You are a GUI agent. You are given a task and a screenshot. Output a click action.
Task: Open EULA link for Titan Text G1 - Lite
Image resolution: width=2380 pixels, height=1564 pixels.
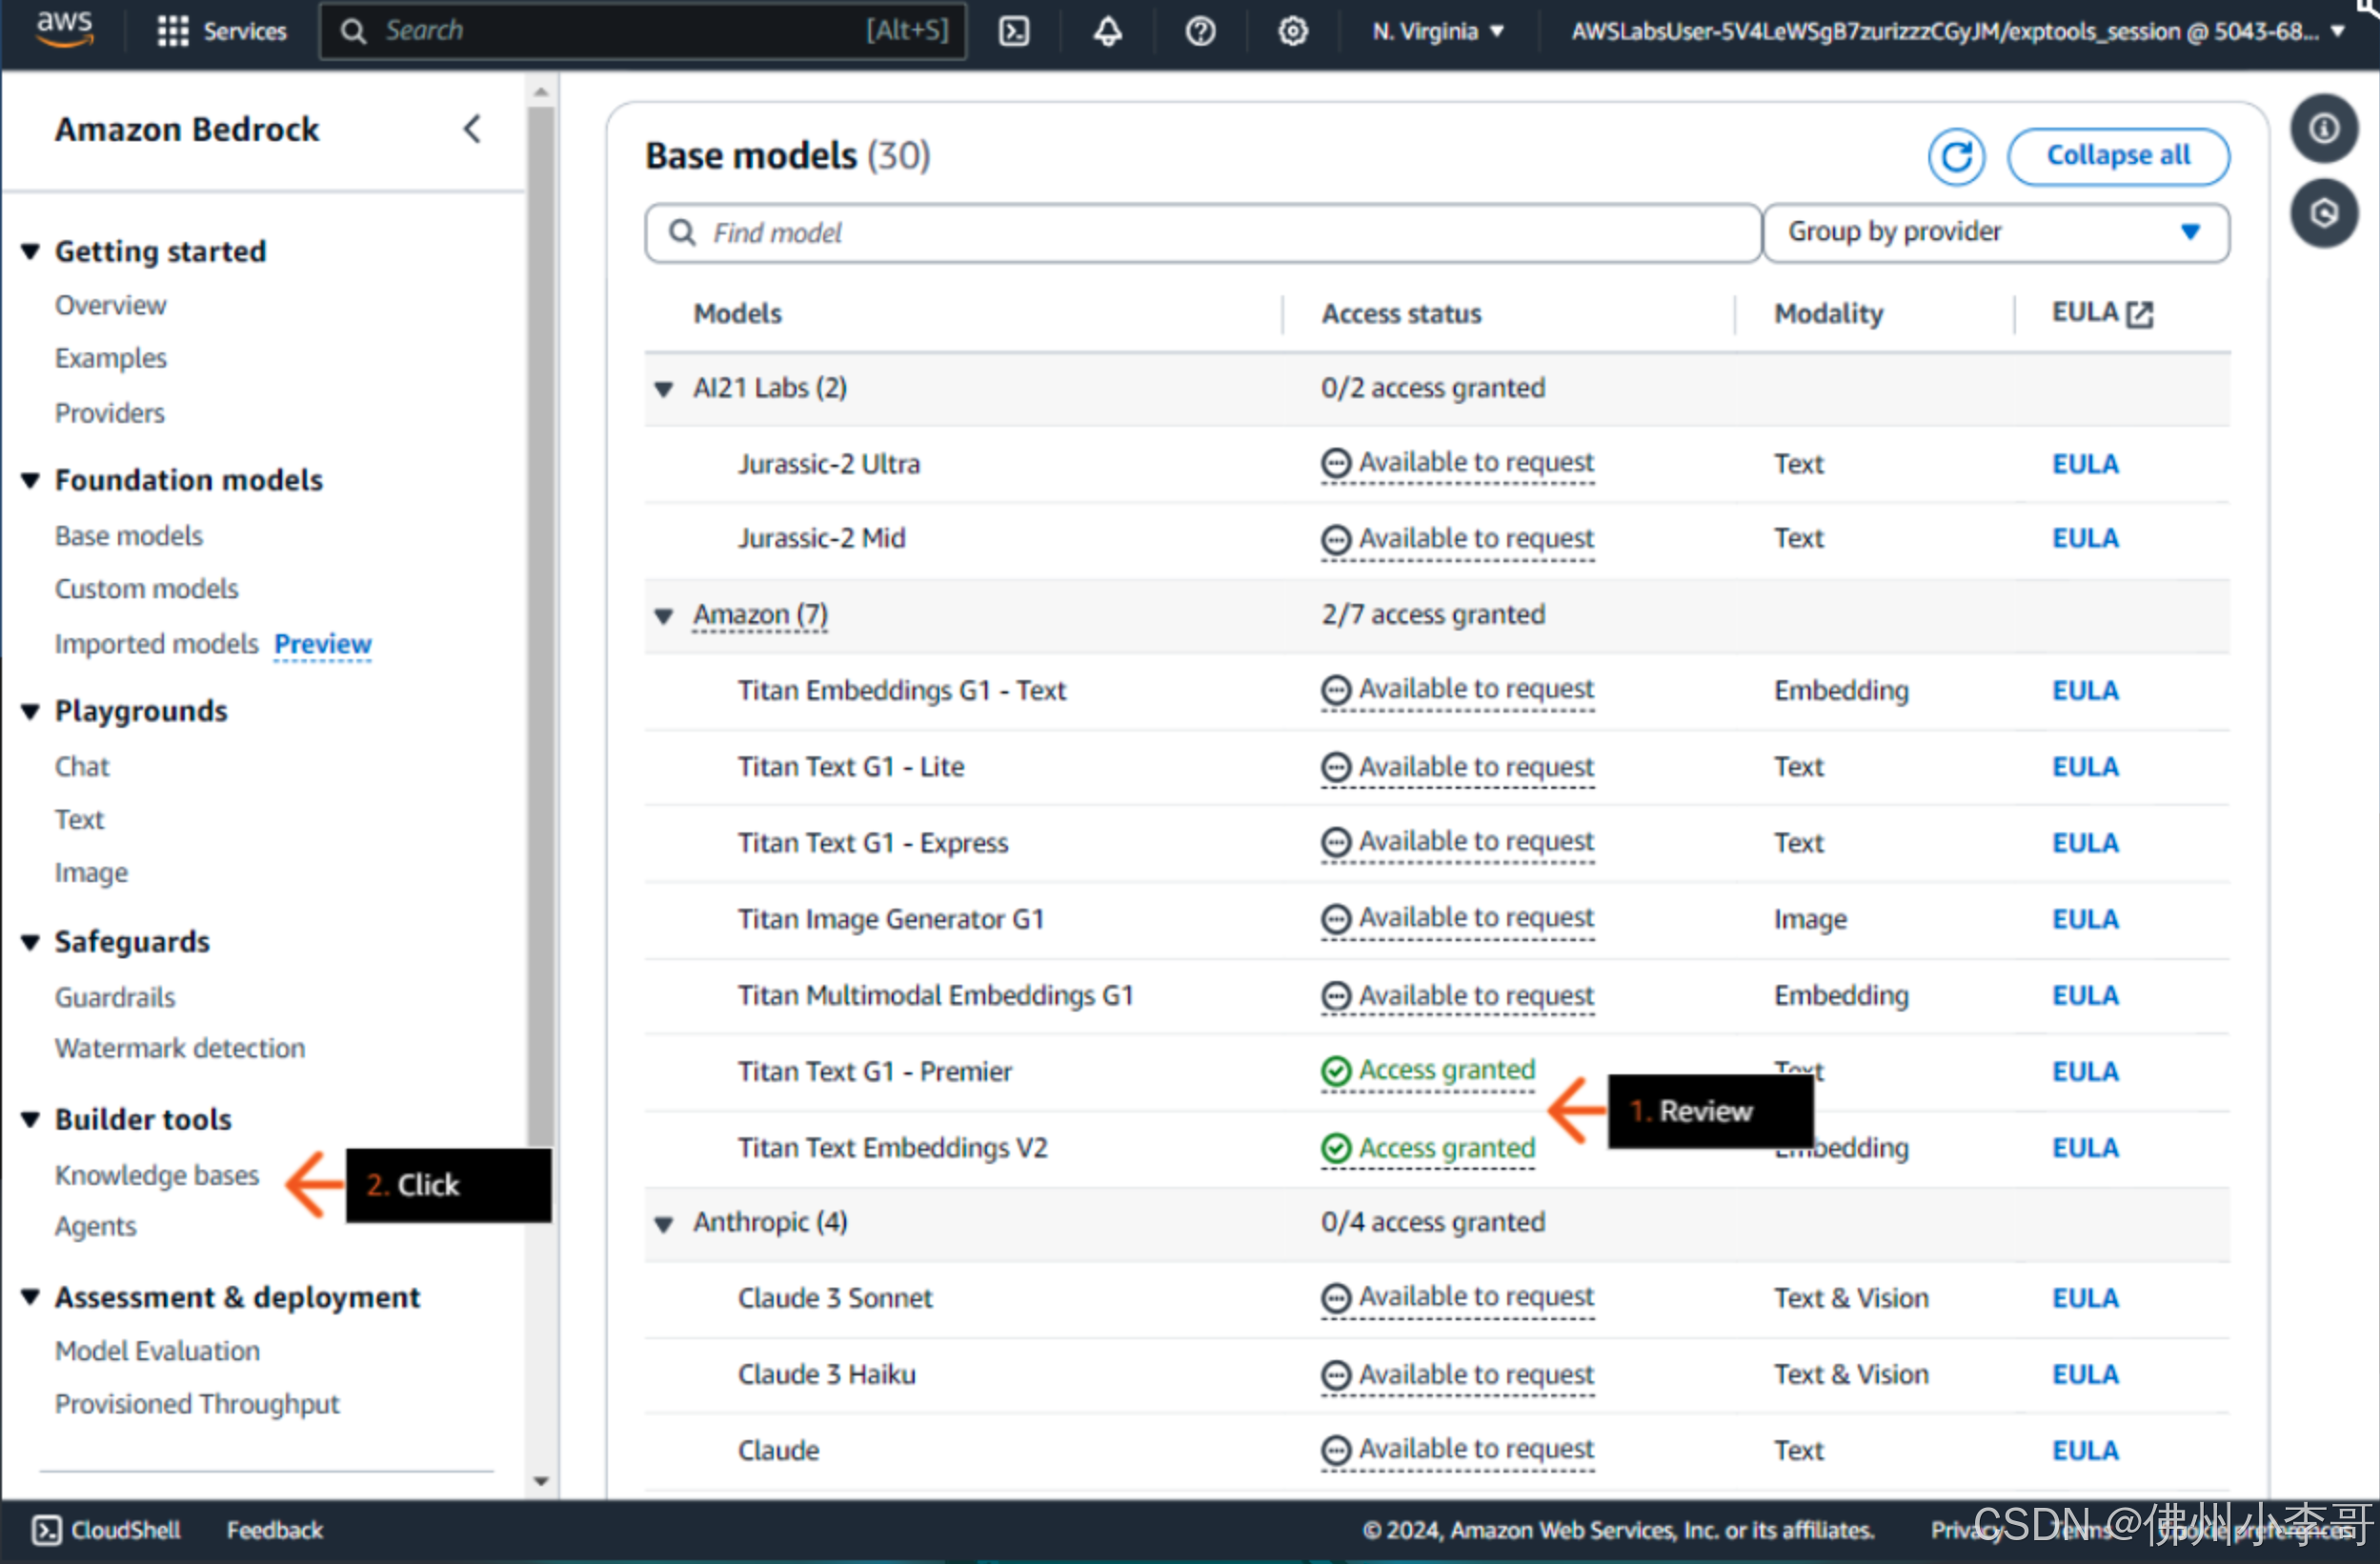point(2085,767)
